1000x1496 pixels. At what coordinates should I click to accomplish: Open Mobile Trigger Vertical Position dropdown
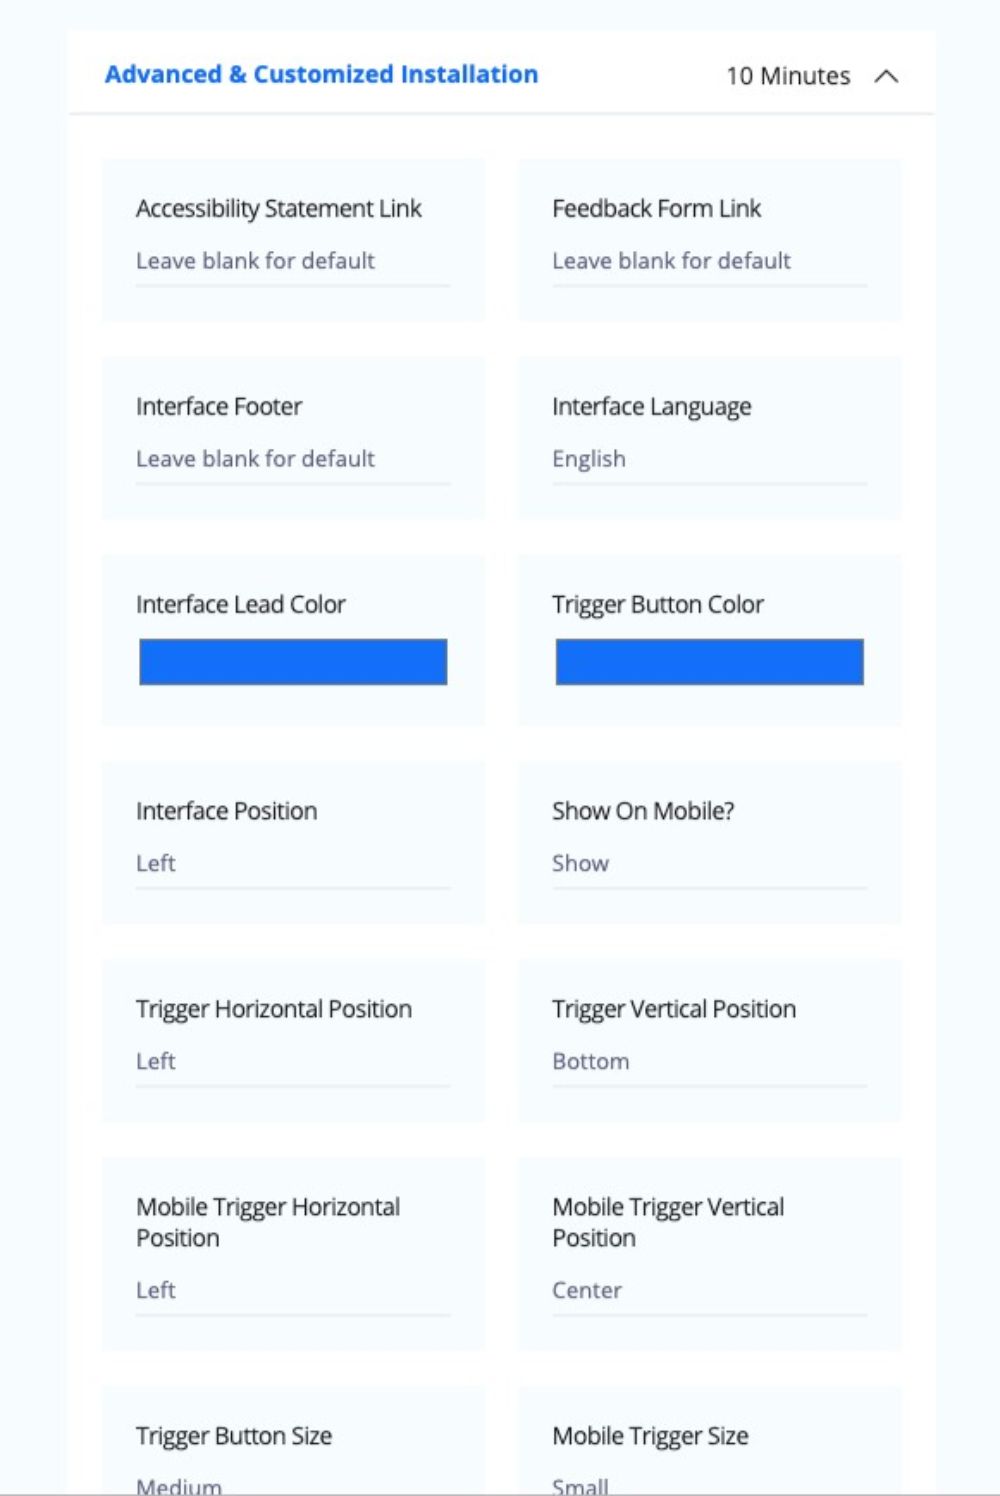tap(709, 1291)
